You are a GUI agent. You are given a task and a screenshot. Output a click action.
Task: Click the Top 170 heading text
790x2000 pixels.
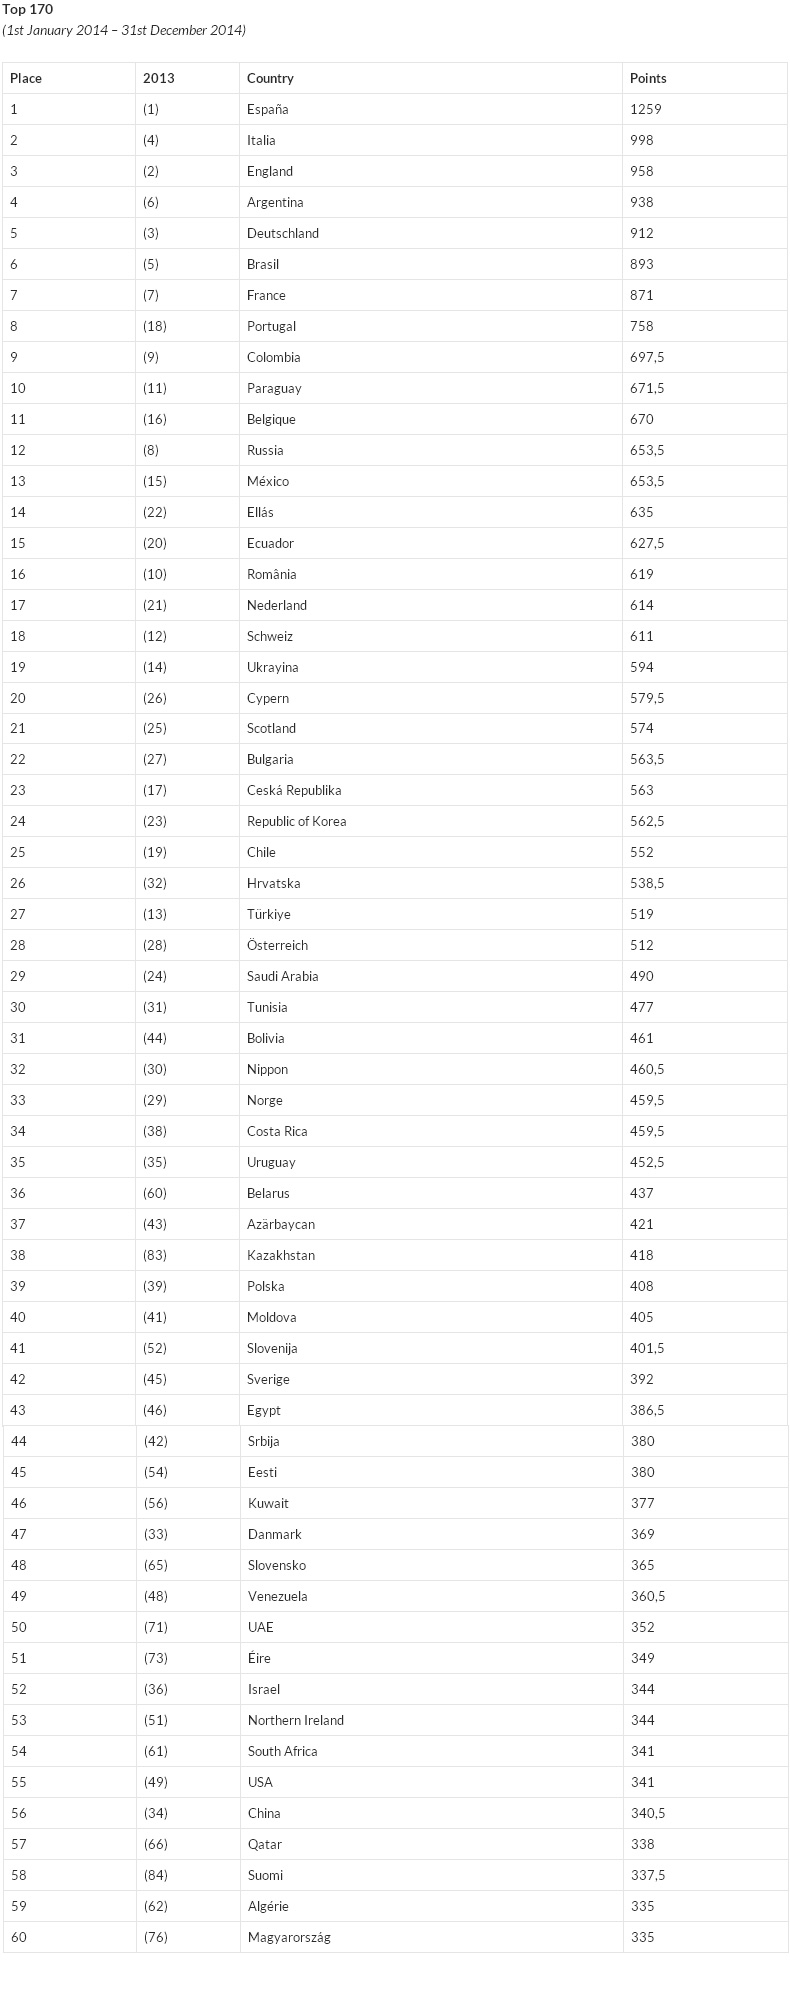tap(28, 10)
